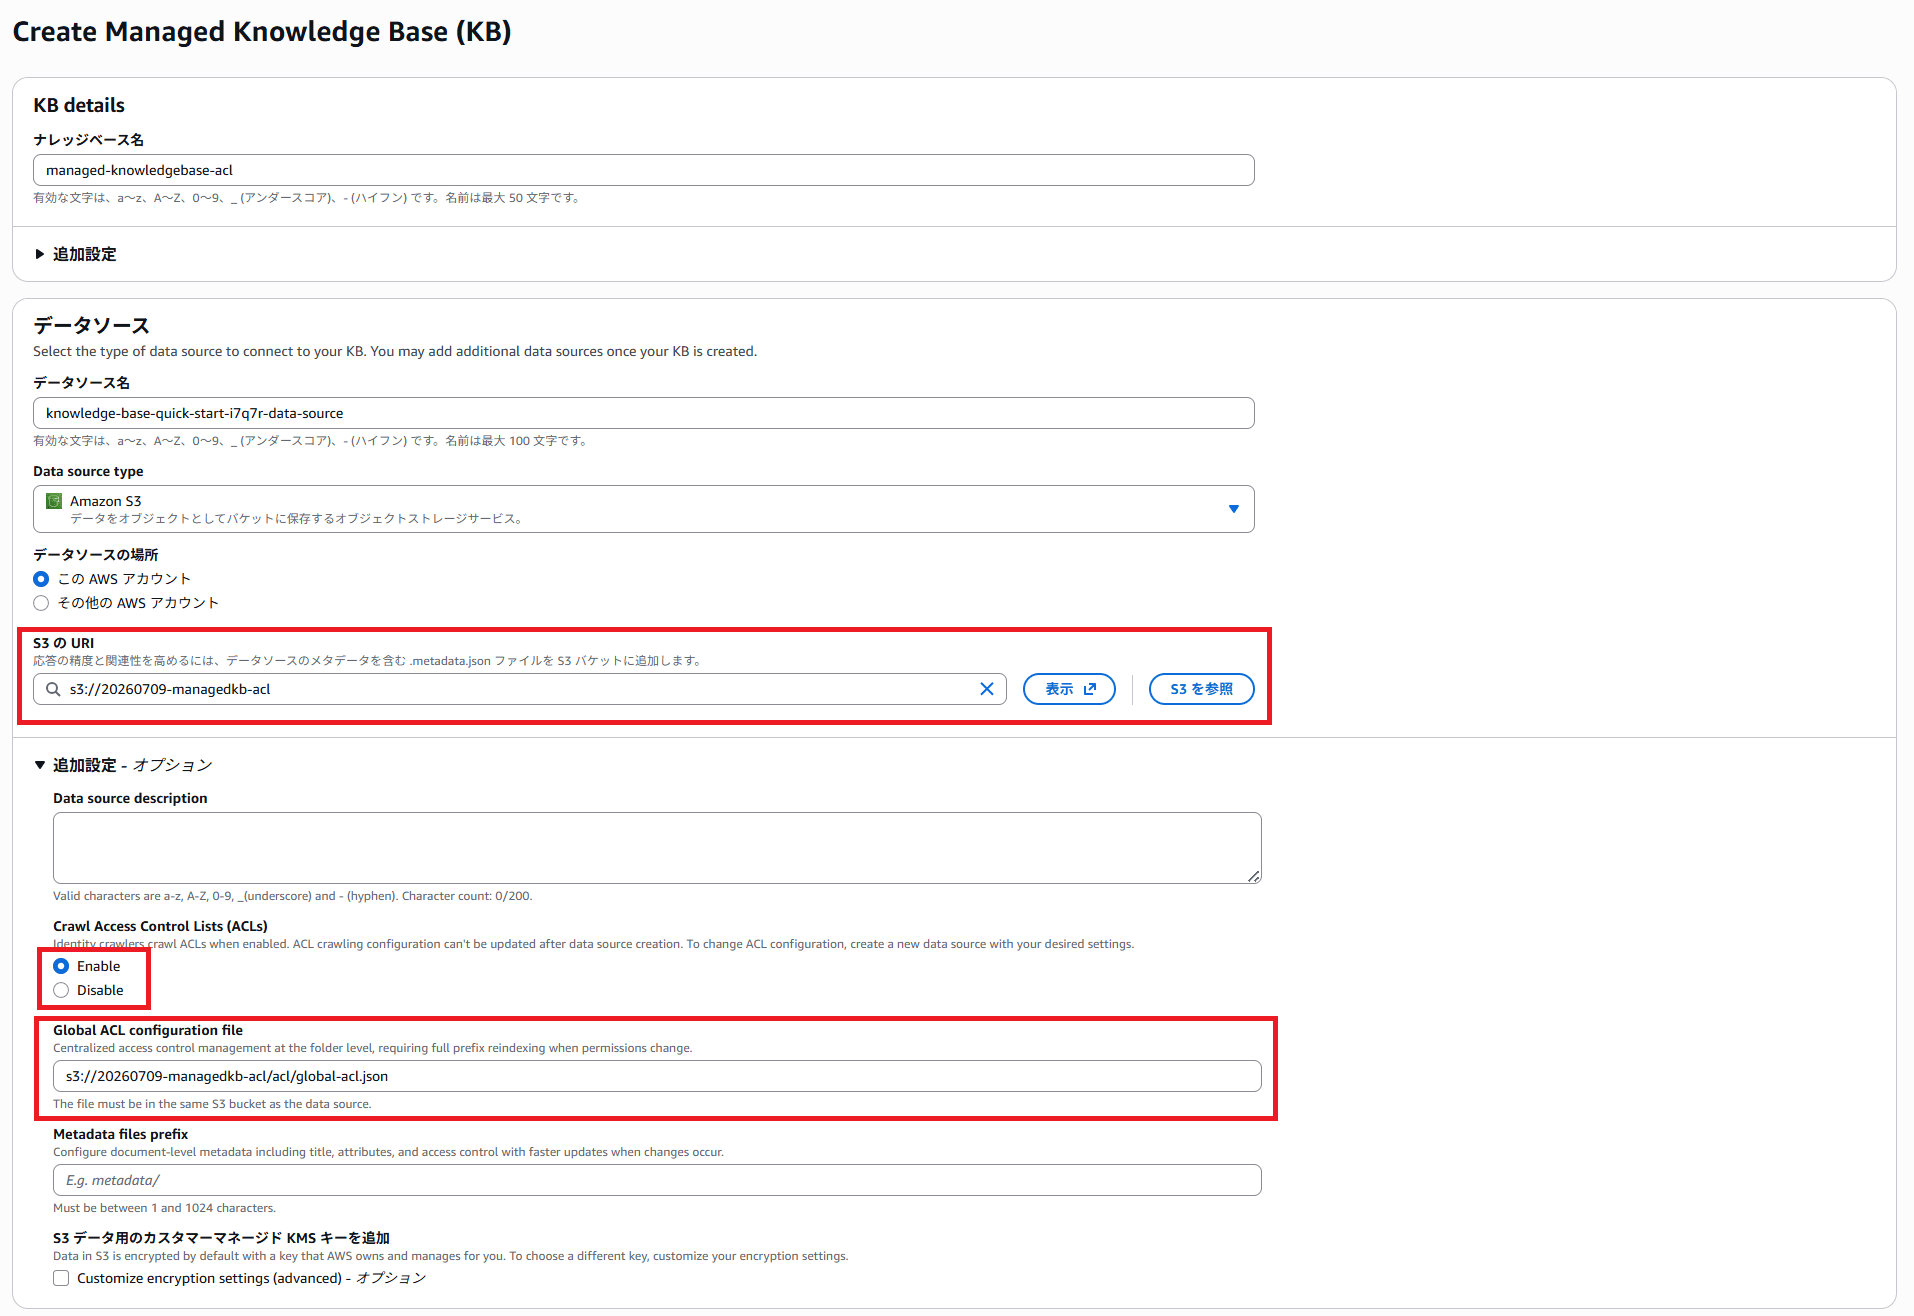
Task: Click external link icon on 表示 button
Action: (x=1090, y=689)
